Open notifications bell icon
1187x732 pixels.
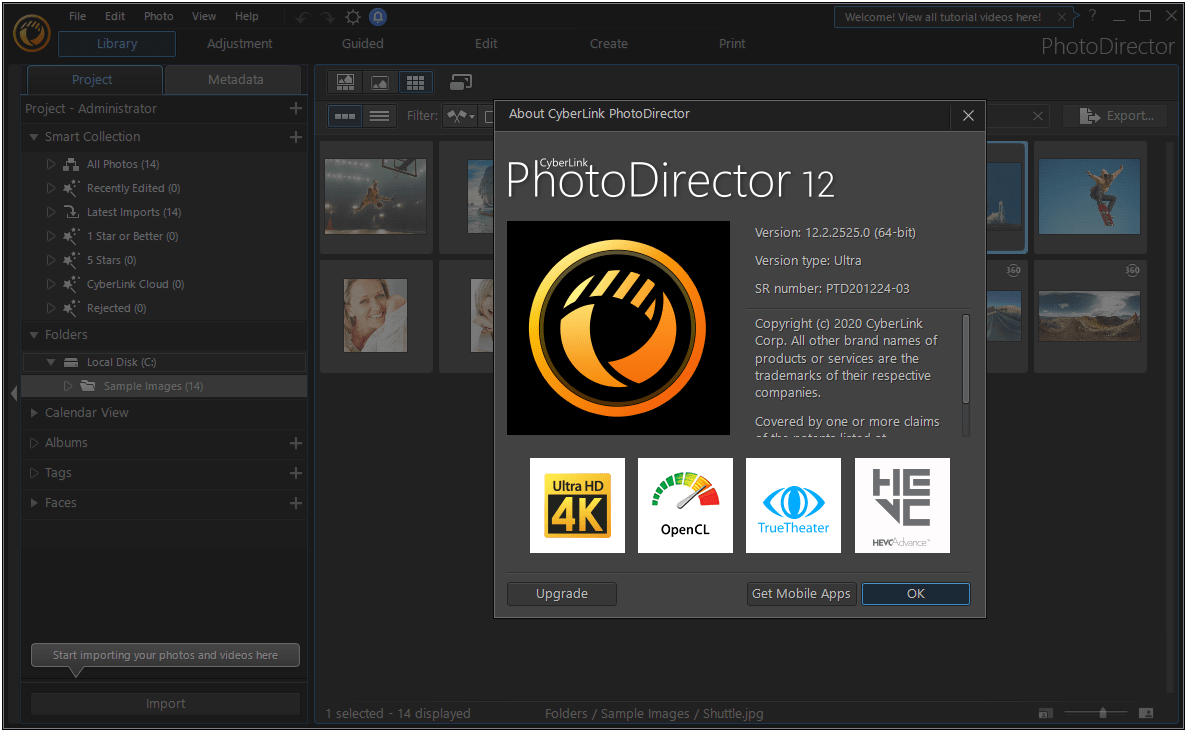coord(378,17)
